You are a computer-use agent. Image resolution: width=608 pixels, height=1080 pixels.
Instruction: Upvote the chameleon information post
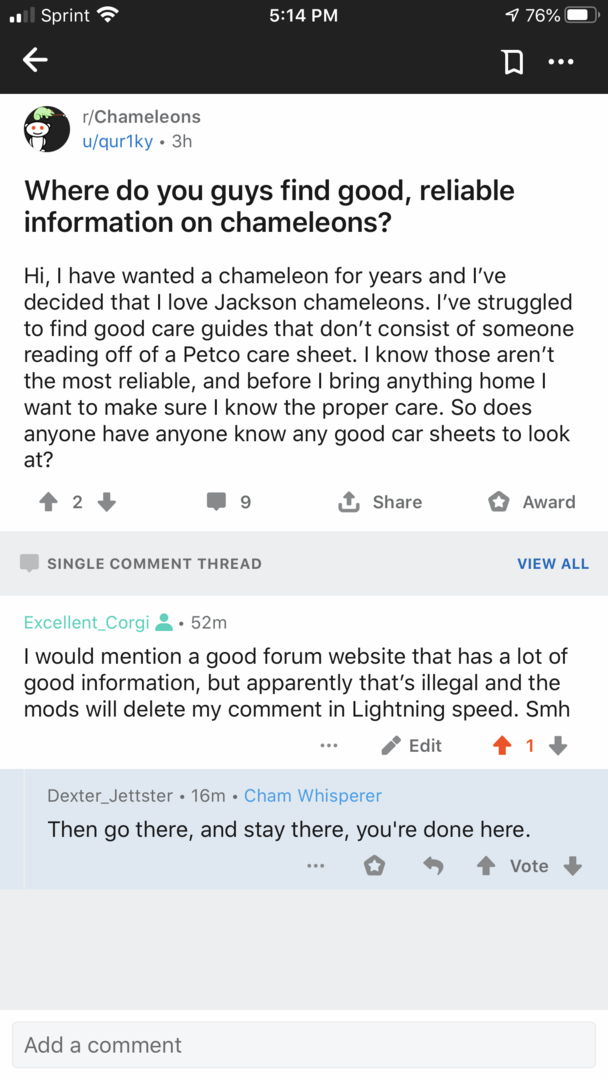click(x=47, y=502)
